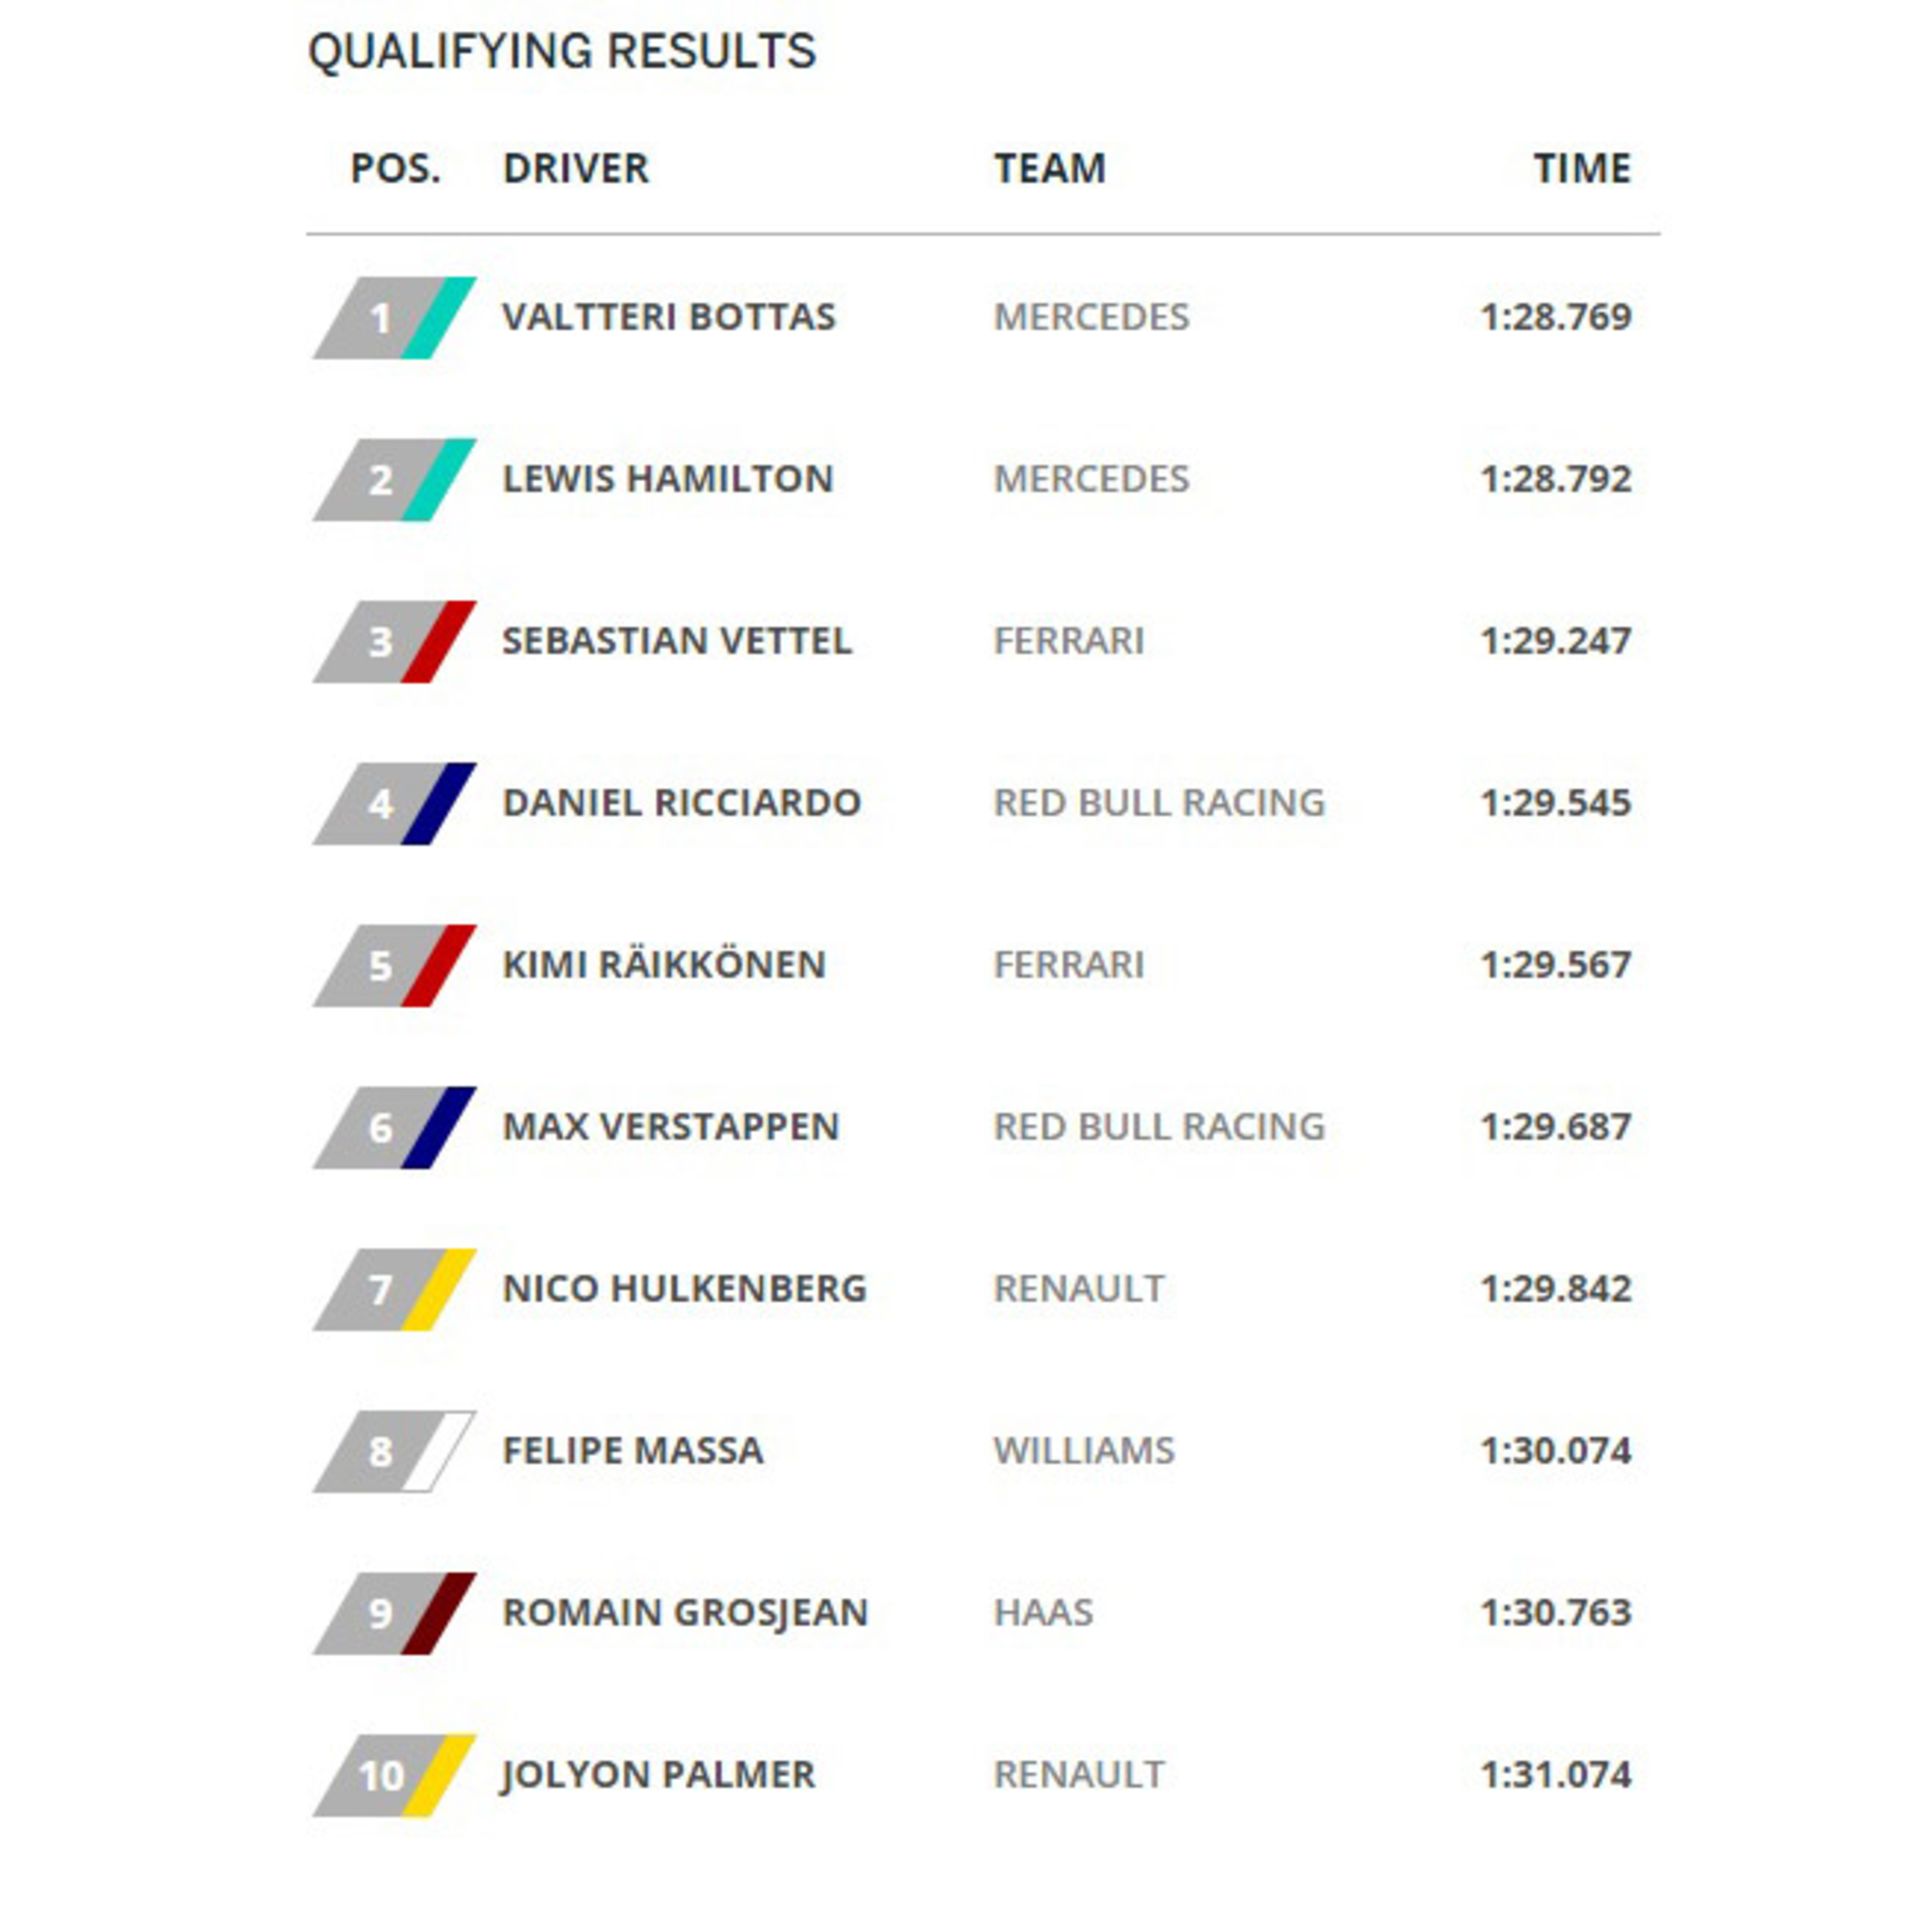The image size is (1920, 1920).
Task: Click the position 4 Red Bull badge
Action: click(x=394, y=804)
